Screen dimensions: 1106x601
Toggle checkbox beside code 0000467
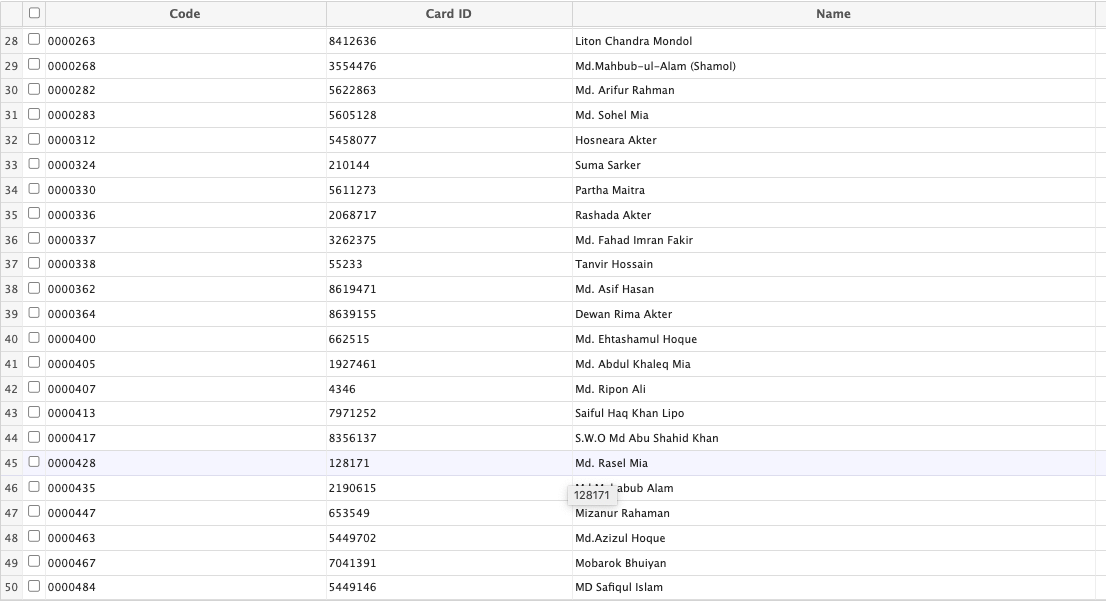point(35,562)
